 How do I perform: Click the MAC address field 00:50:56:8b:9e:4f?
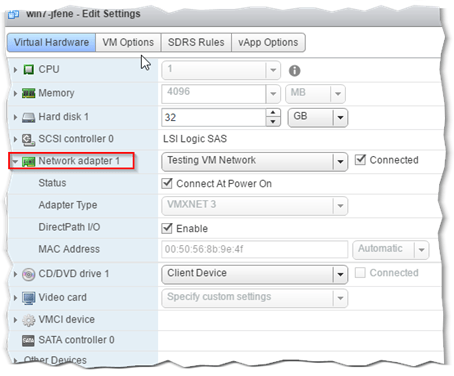click(255, 249)
